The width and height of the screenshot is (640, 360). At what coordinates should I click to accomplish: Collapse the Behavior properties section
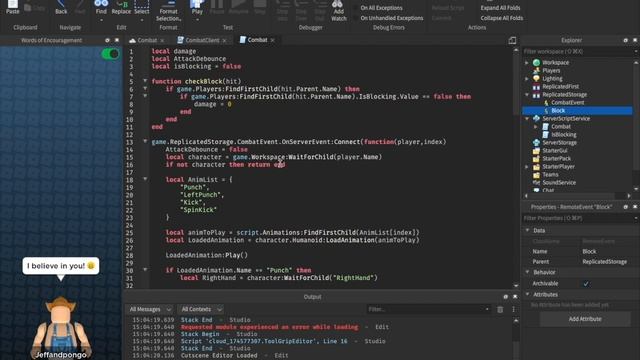click(527, 272)
